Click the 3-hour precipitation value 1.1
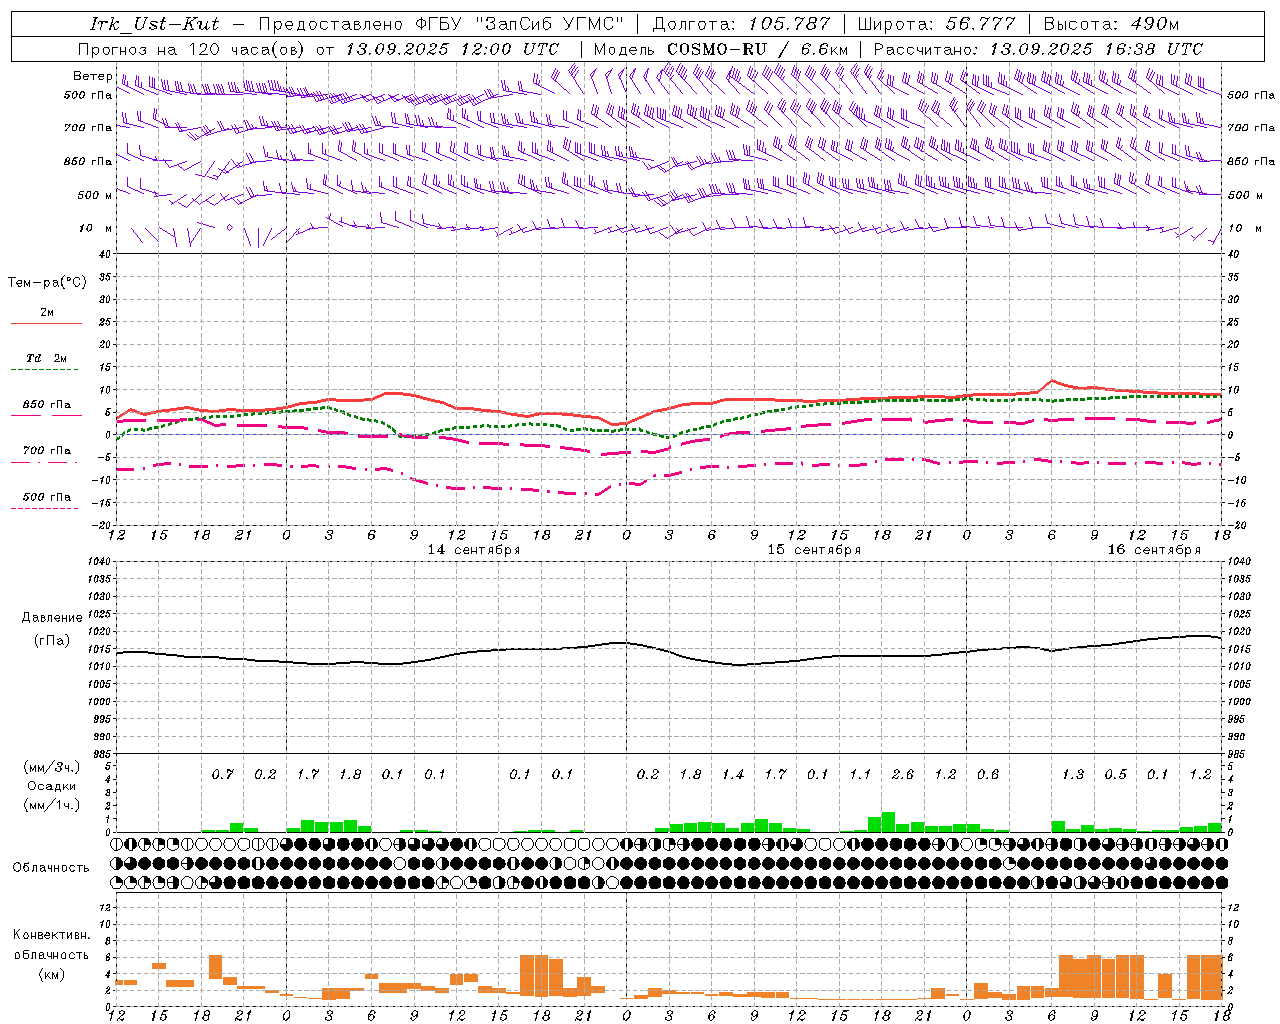The height and width of the screenshot is (1024, 1280). (x=860, y=774)
